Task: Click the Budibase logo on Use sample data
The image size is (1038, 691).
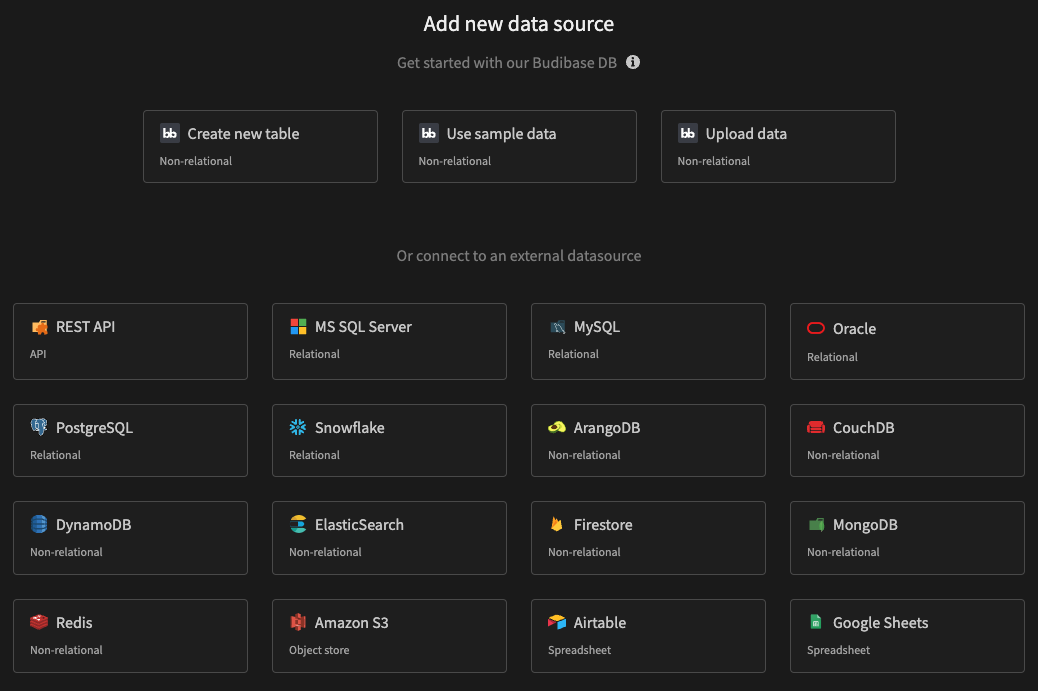Action: click(428, 133)
